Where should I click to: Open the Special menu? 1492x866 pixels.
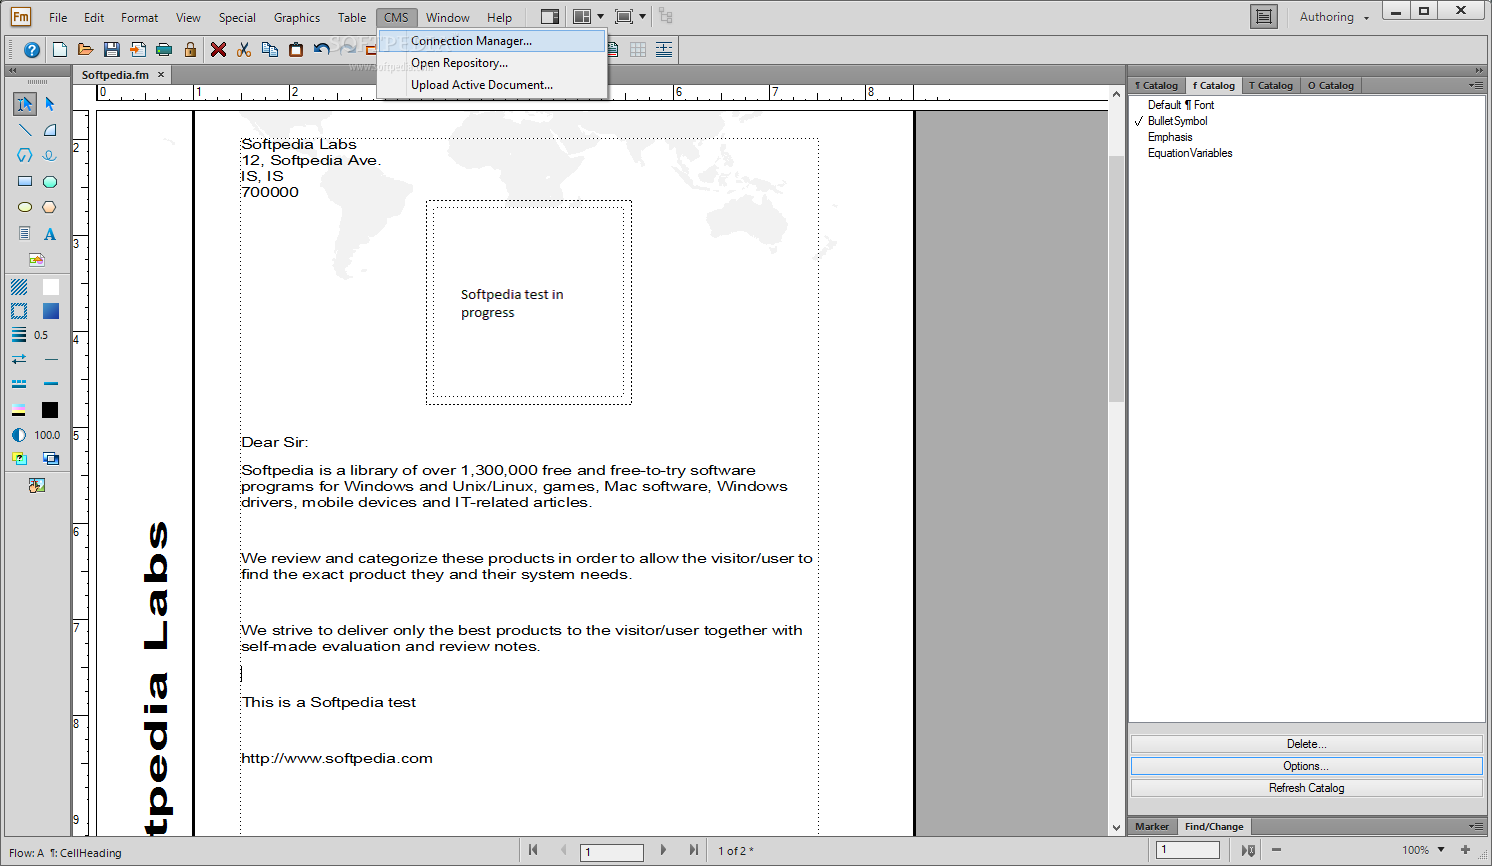pyautogui.click(x=237, y=17)
